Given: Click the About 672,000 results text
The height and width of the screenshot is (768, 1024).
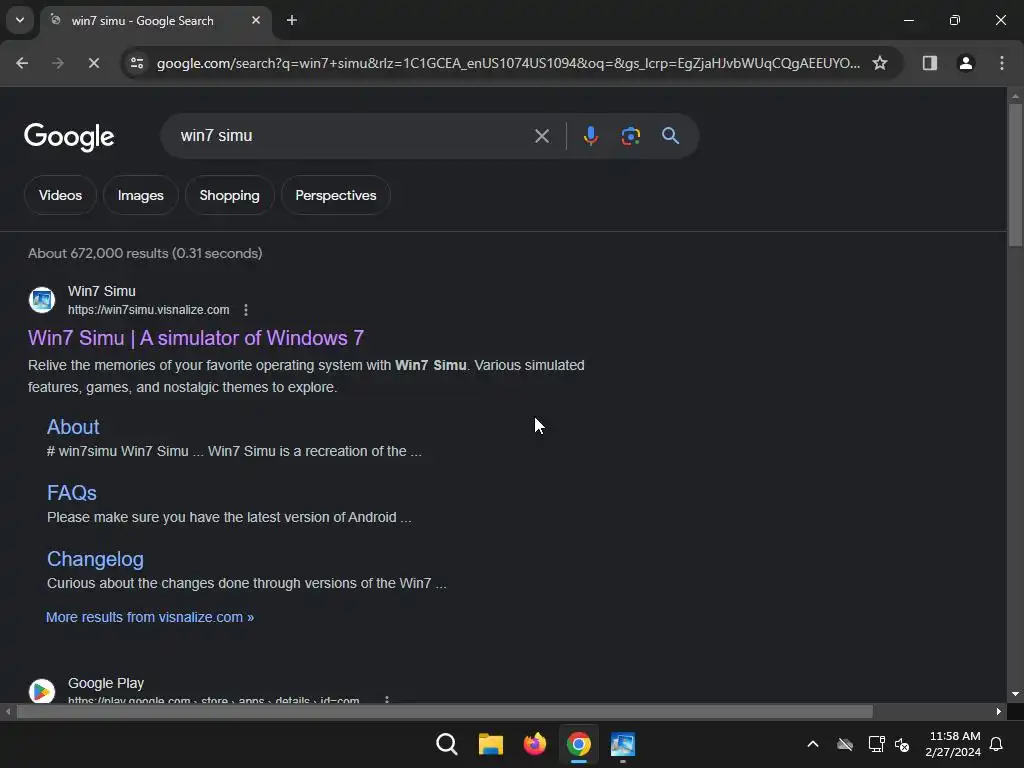Looking at the screenshot, I should pyautogui.click(x=145, y=253).
